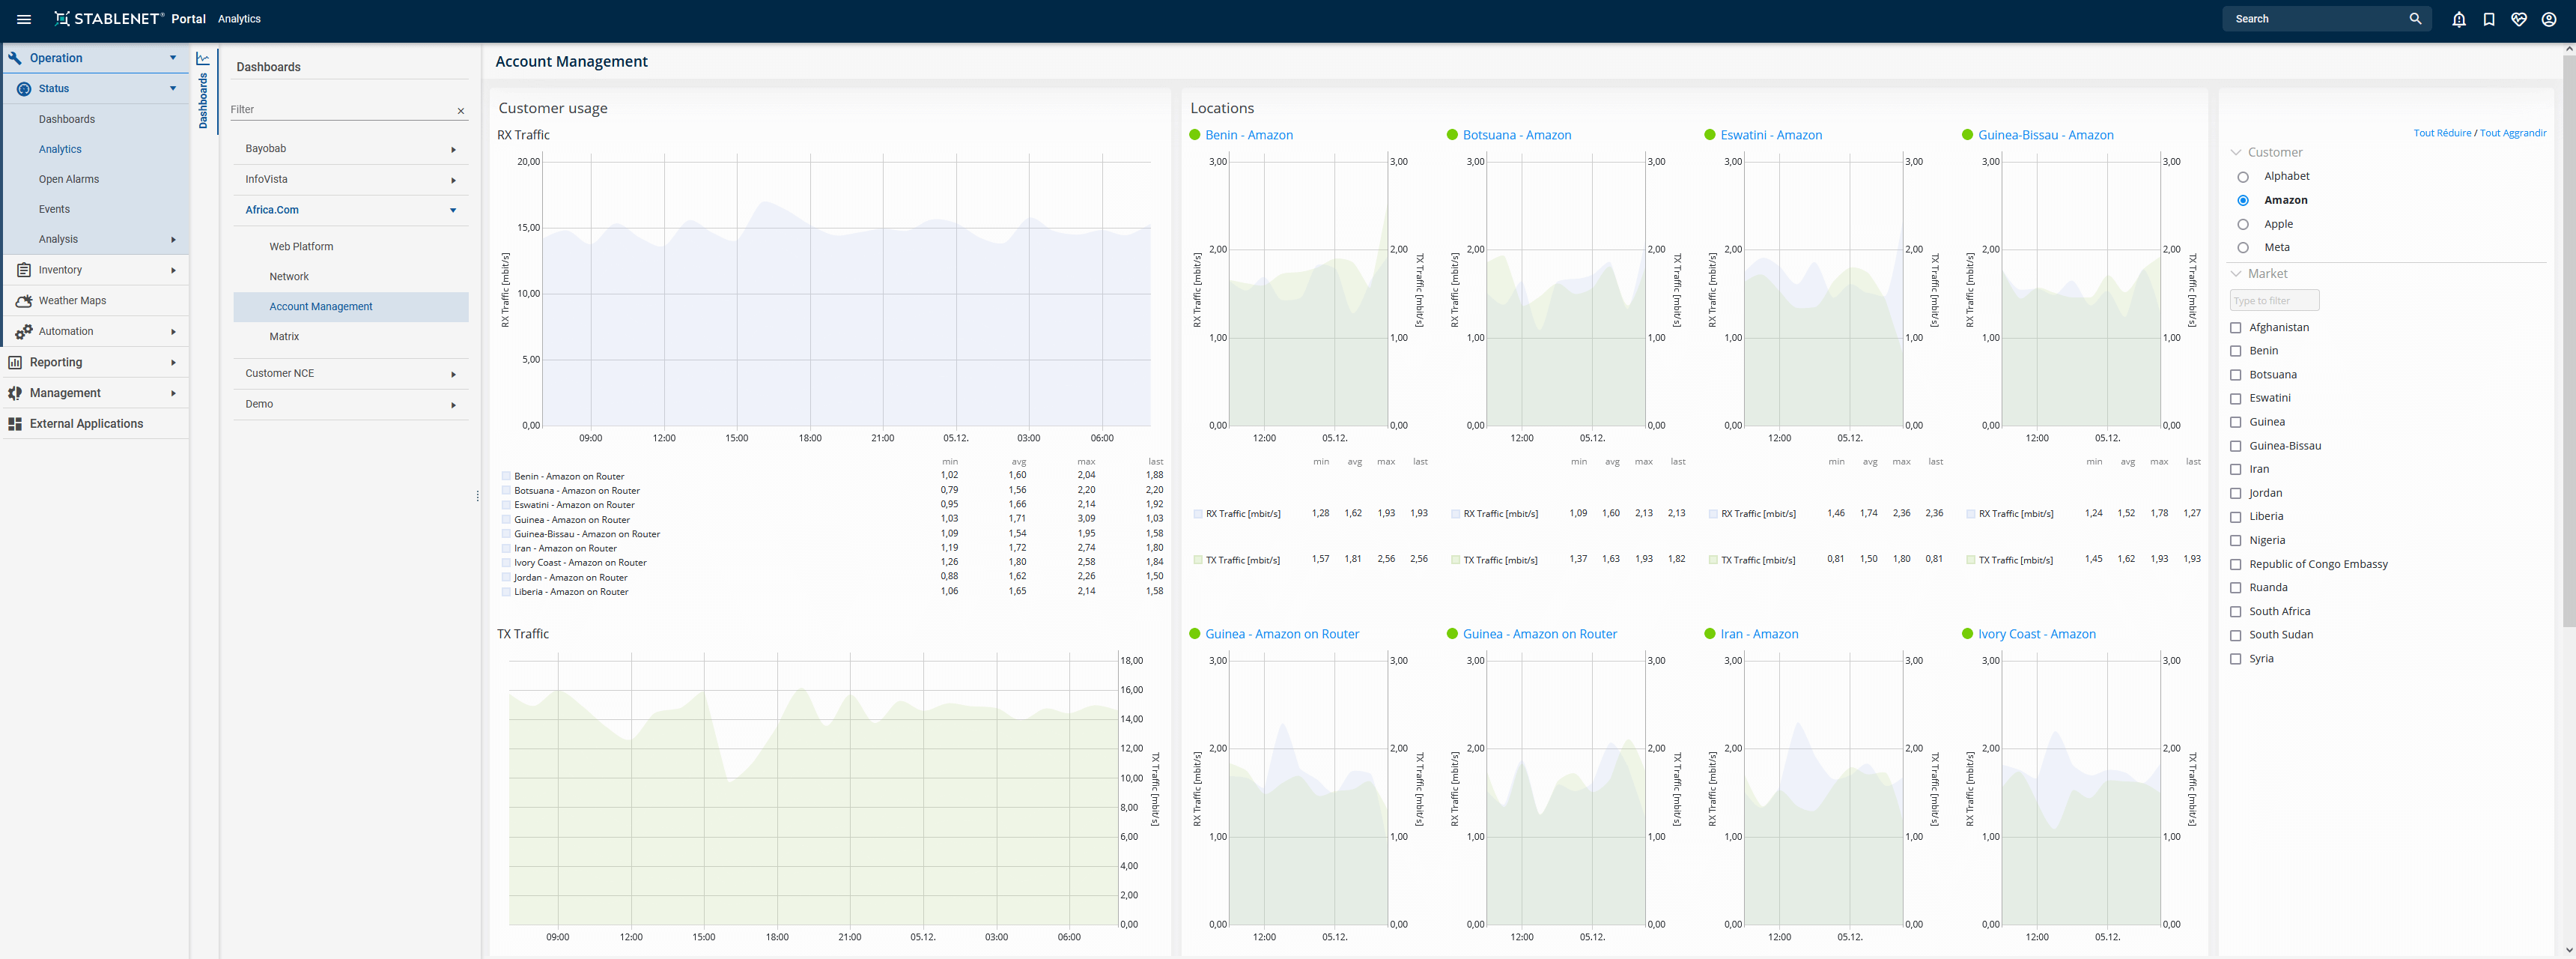Open Open Alarms menu item
This screenshot has height=959, width=2576.
[69, 179]
